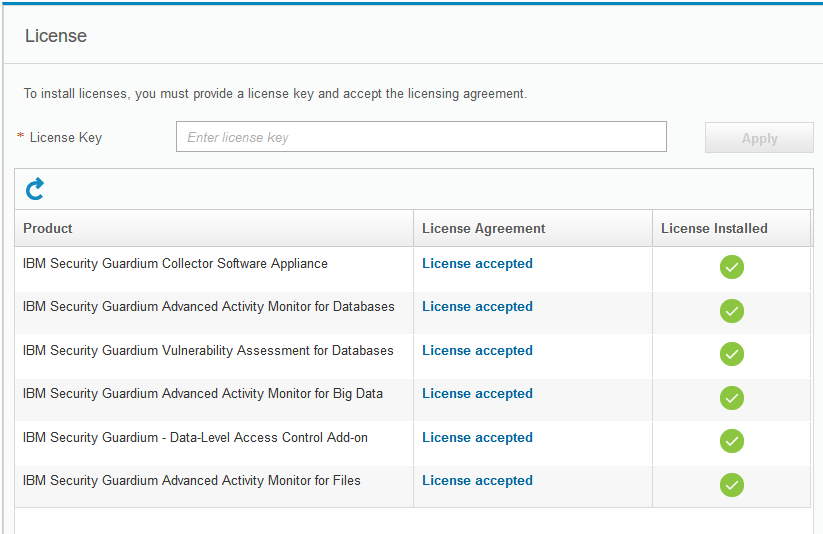Screen dimensions: 823x534
Task: Open License accepted link for Activity Monitor for Databases
Action: (477, 307)
